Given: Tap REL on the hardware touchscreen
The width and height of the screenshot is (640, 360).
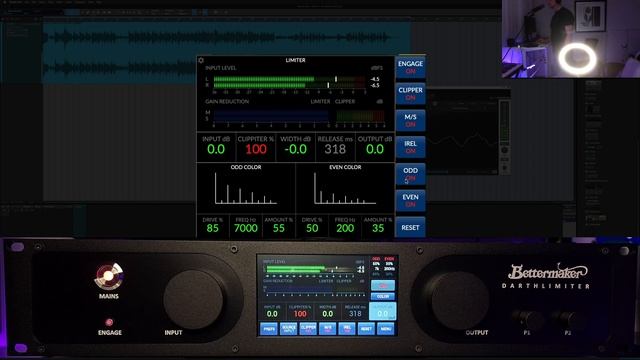Looking at the screenshot, I should tap(347, 329).
